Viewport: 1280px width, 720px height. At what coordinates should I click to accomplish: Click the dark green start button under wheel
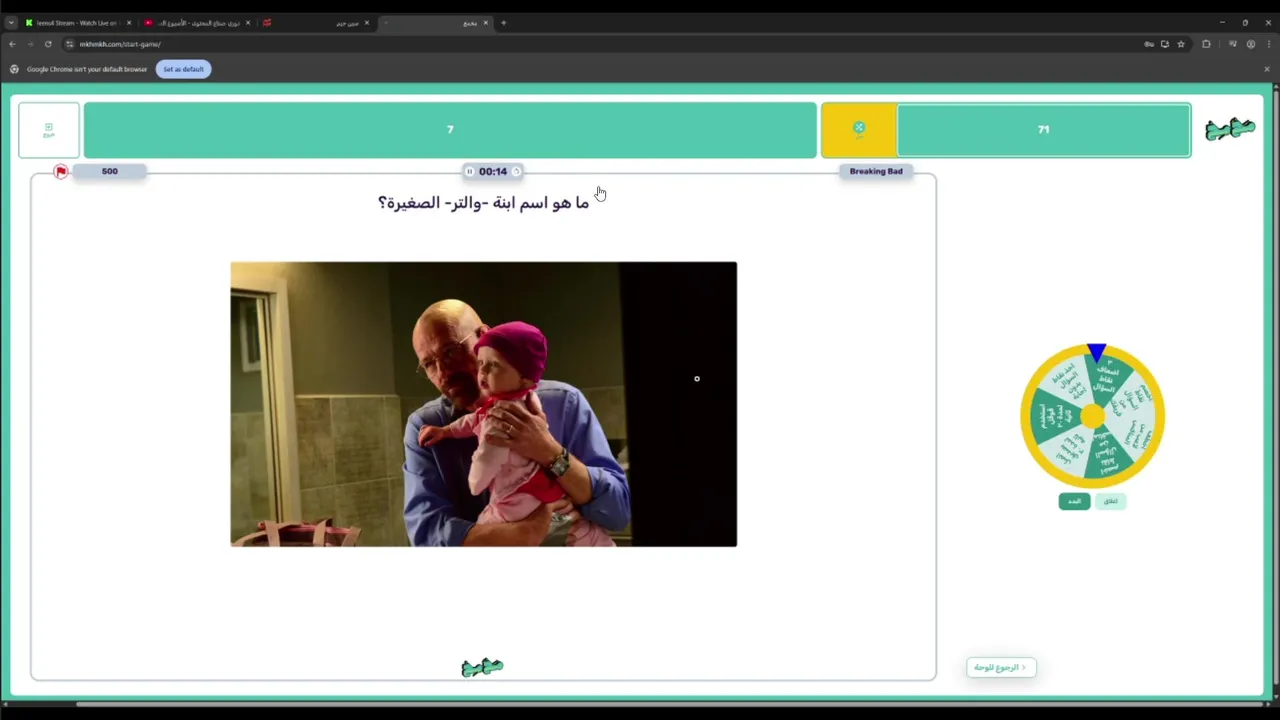pyautogui.click(x=1074, y=501)
